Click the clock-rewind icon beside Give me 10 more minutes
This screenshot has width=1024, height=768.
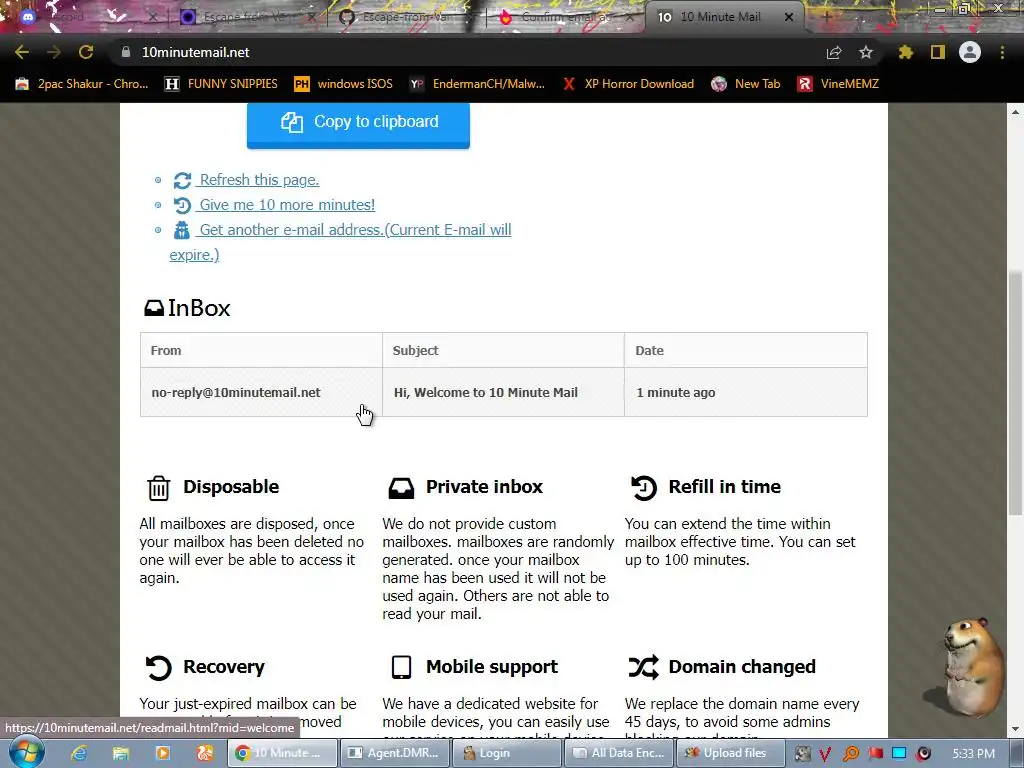182,205
